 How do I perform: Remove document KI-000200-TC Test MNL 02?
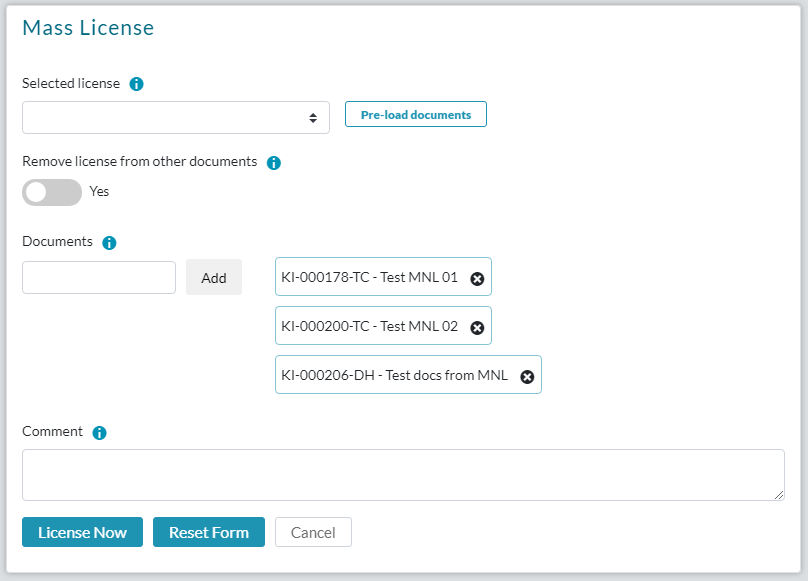coord(477,327)
